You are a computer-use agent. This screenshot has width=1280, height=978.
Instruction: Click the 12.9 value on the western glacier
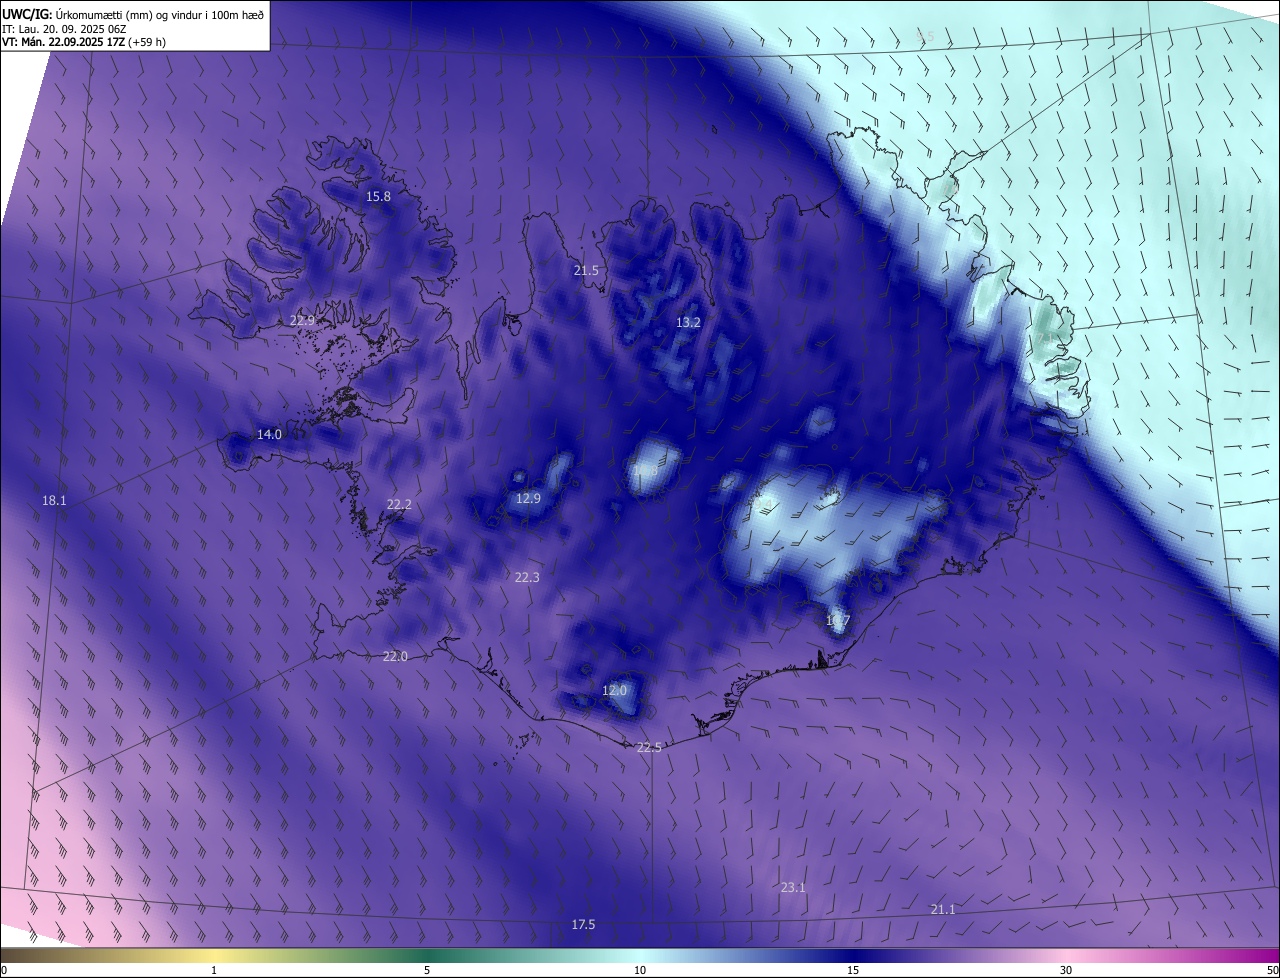(528, 499)
